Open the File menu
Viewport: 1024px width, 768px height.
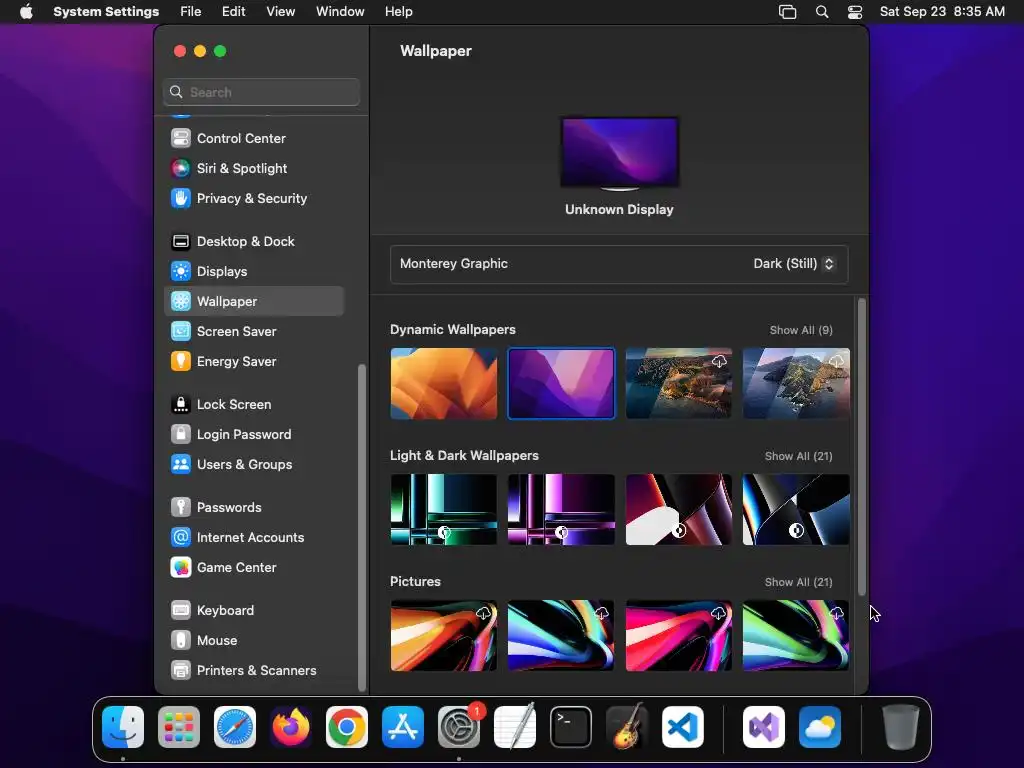pos(191,12)
